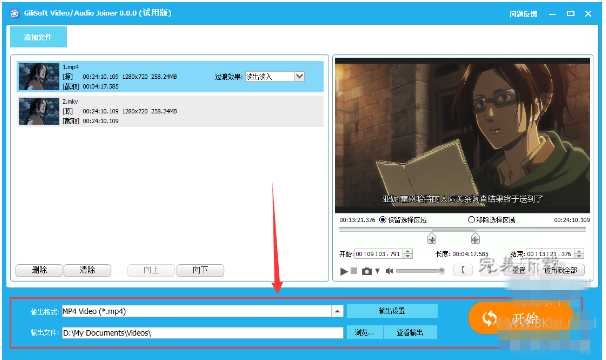Open the snapshot options dropdown arrow
Image resolution: width=606 pixels, height=360 pixels.
pyautogui.click(x=378, y=271)
